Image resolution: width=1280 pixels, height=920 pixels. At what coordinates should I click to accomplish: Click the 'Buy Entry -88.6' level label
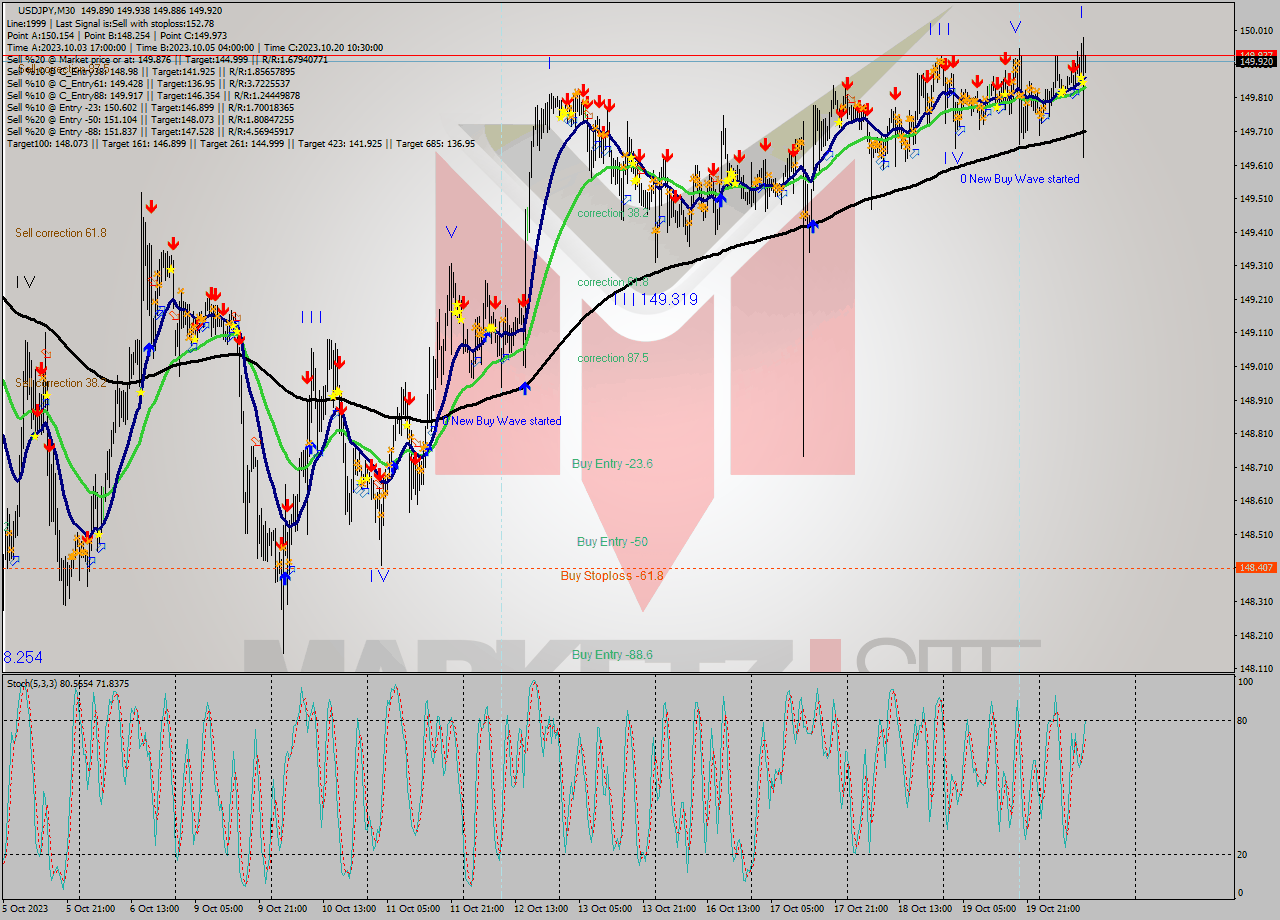[x=612, y=655]
